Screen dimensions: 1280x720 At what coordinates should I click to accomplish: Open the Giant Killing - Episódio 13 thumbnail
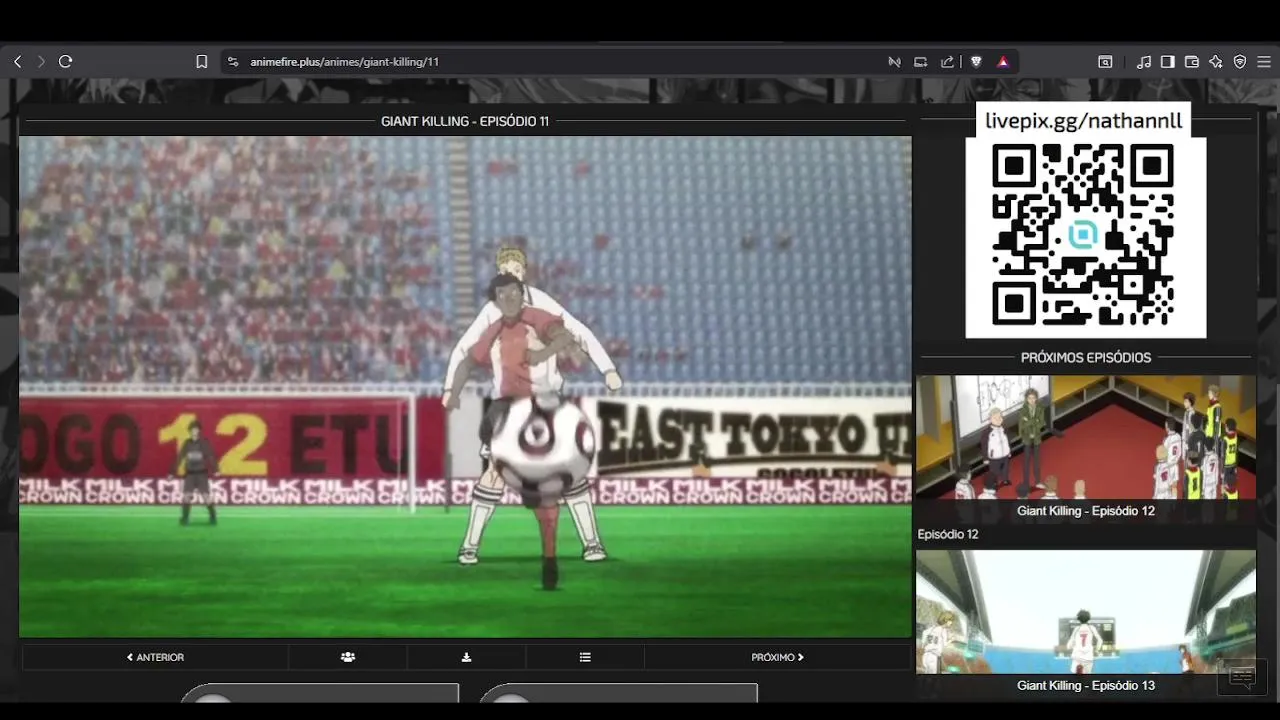click(x=1086, y=611)
